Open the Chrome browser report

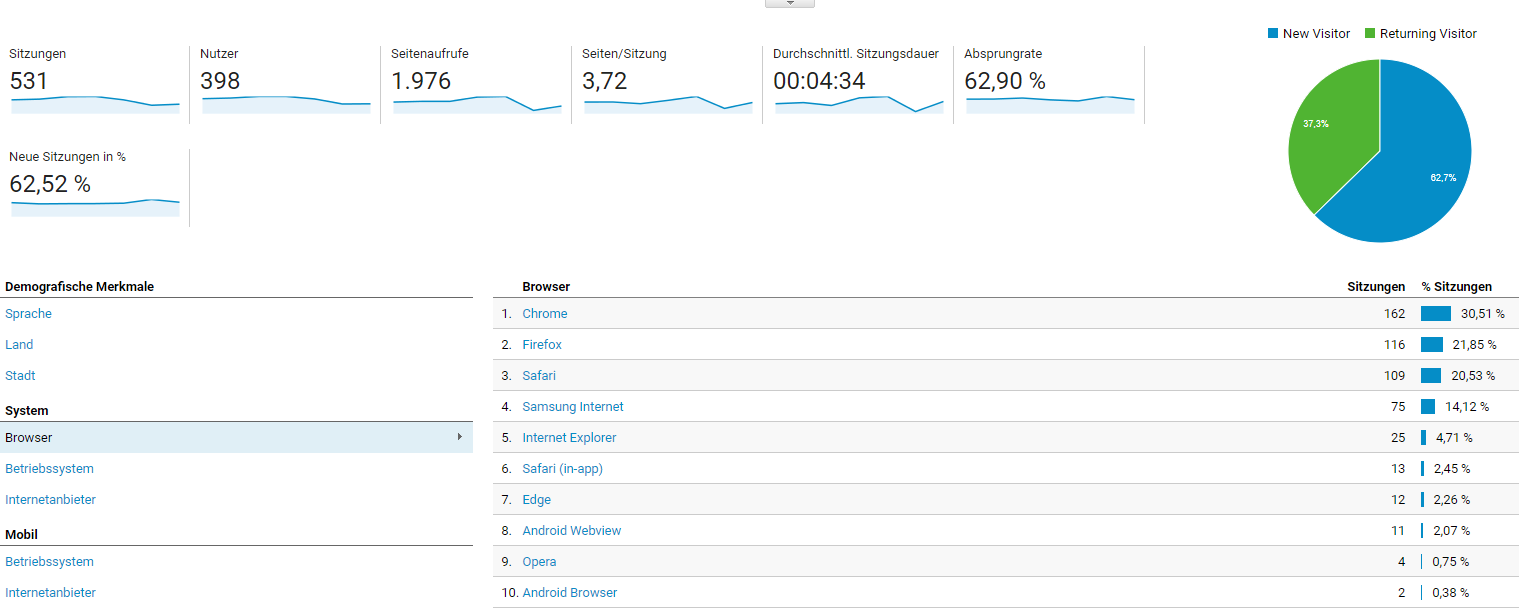[544, 313]
